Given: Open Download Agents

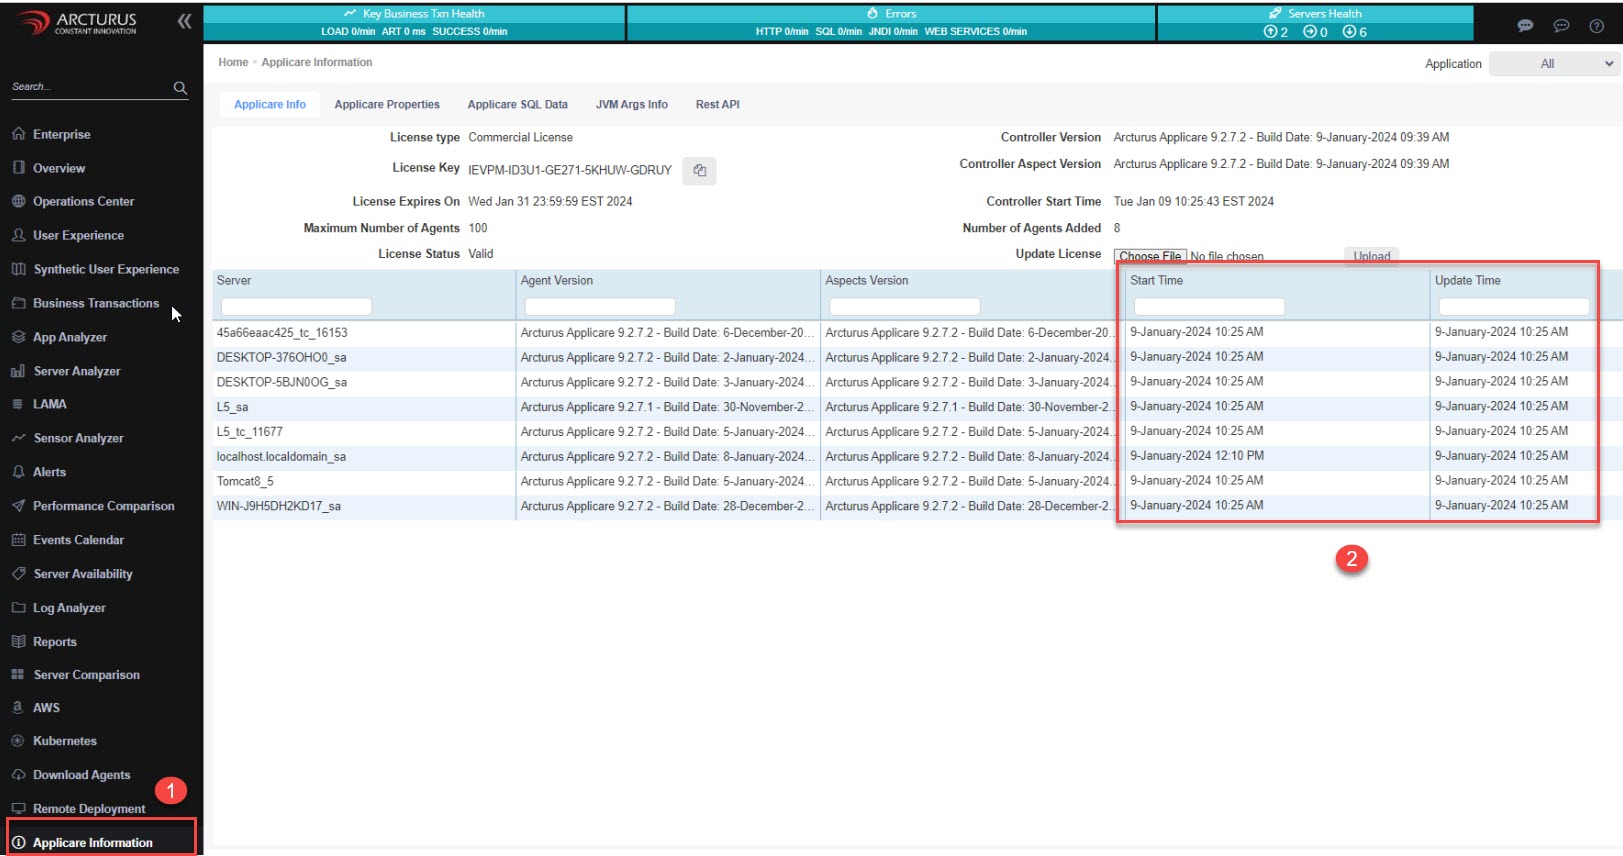Looking at the screenshot, I should [x=81, y=775].
